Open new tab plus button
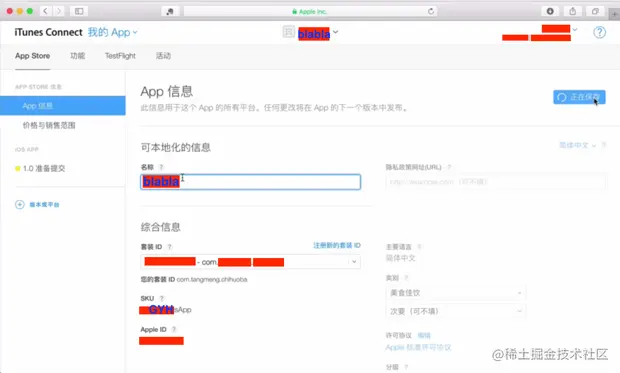This screenshot has width=620, height=373. point(614,14)
